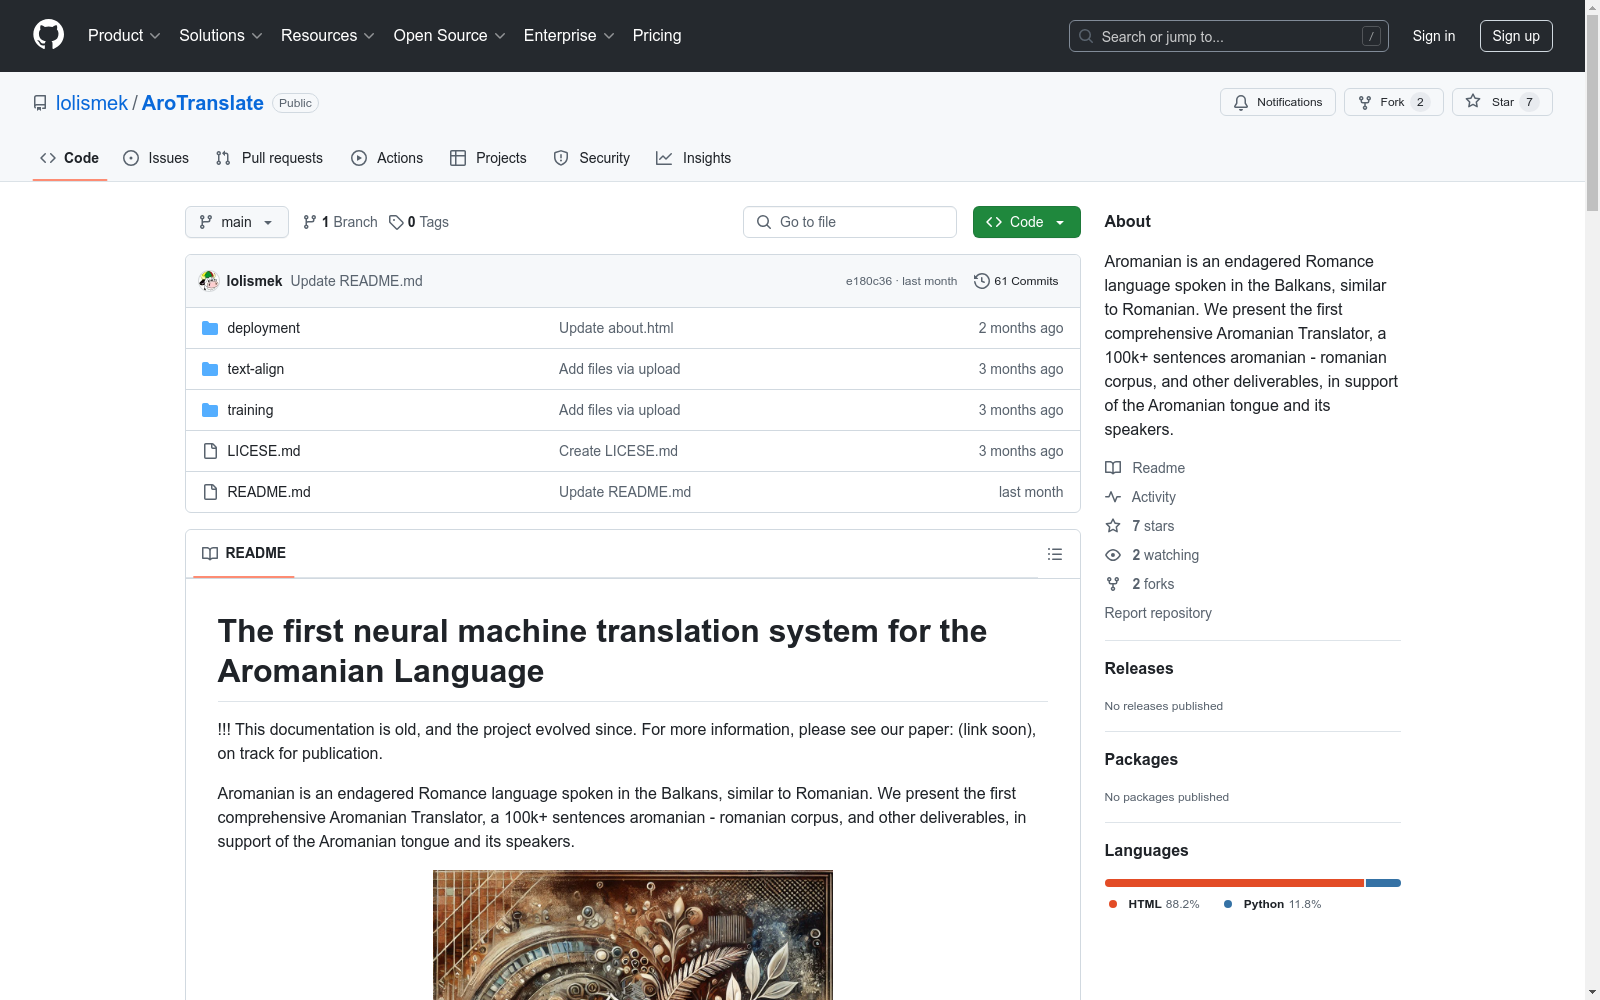Open the Actions tab
Image resolution: width=1600 pixels, height=1000 pixels.
point(387,158)
